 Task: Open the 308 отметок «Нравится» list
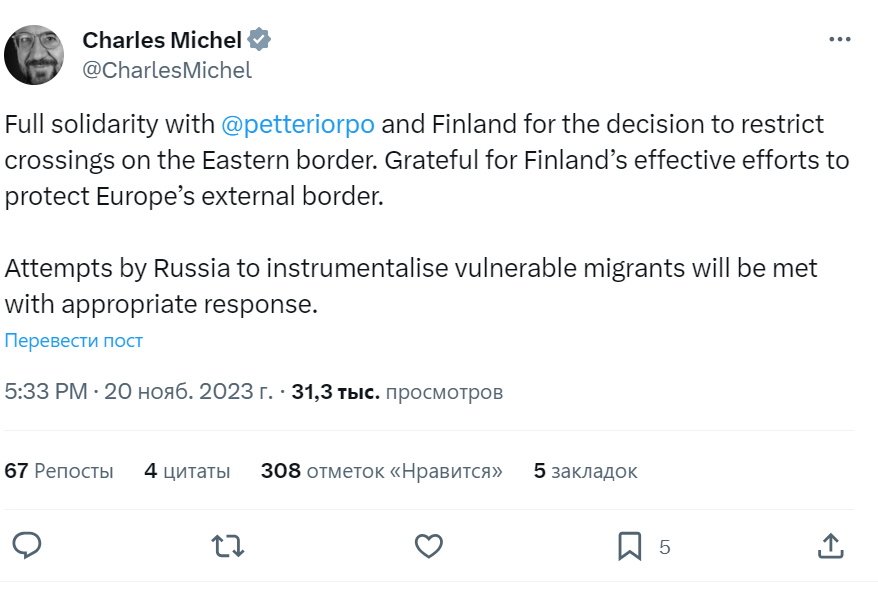pos(381,471)
